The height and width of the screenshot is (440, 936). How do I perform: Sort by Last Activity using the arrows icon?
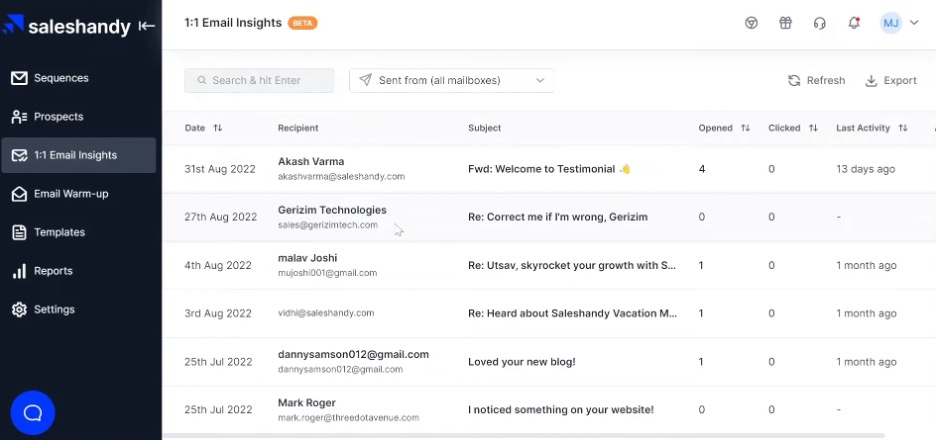tap(903, 128)
